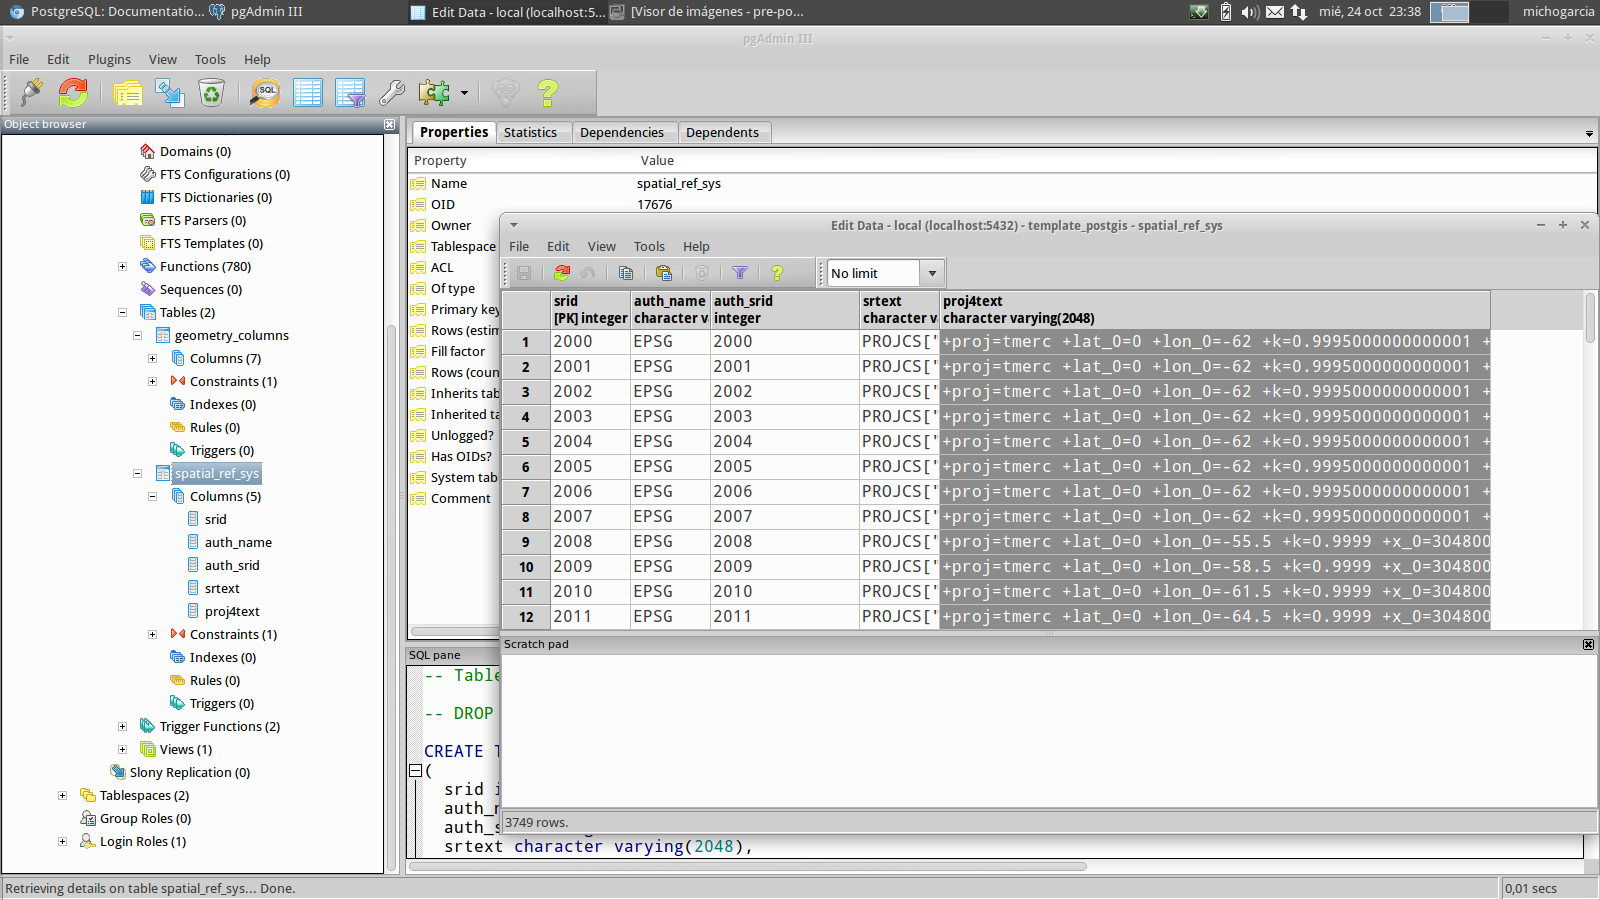This screenshot has height=900, width=1600.
Task: Paste clipboard in Edit Data toolbar
Action: coord(664,273)
